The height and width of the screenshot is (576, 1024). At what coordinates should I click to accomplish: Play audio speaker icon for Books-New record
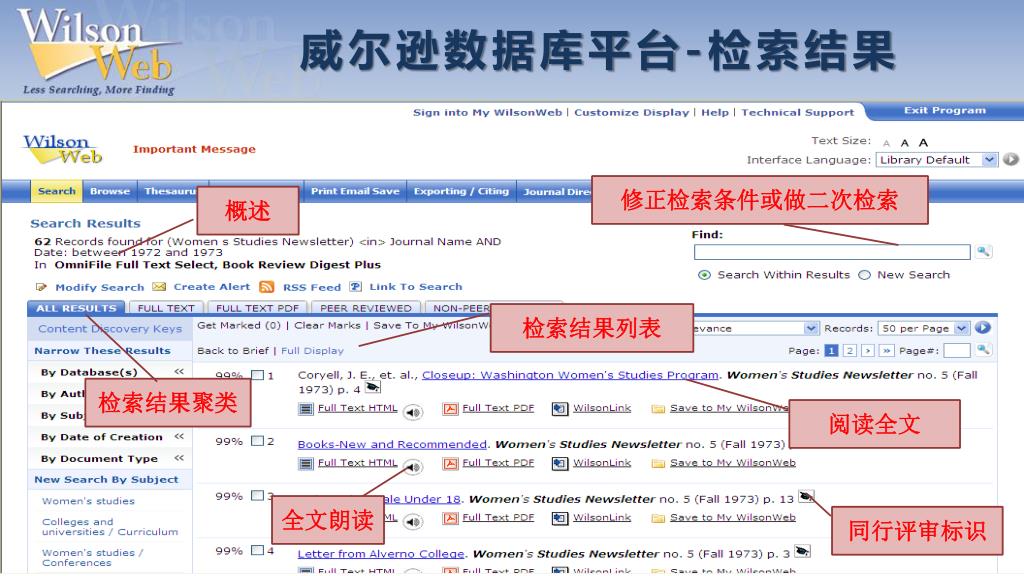coord(413,466)
